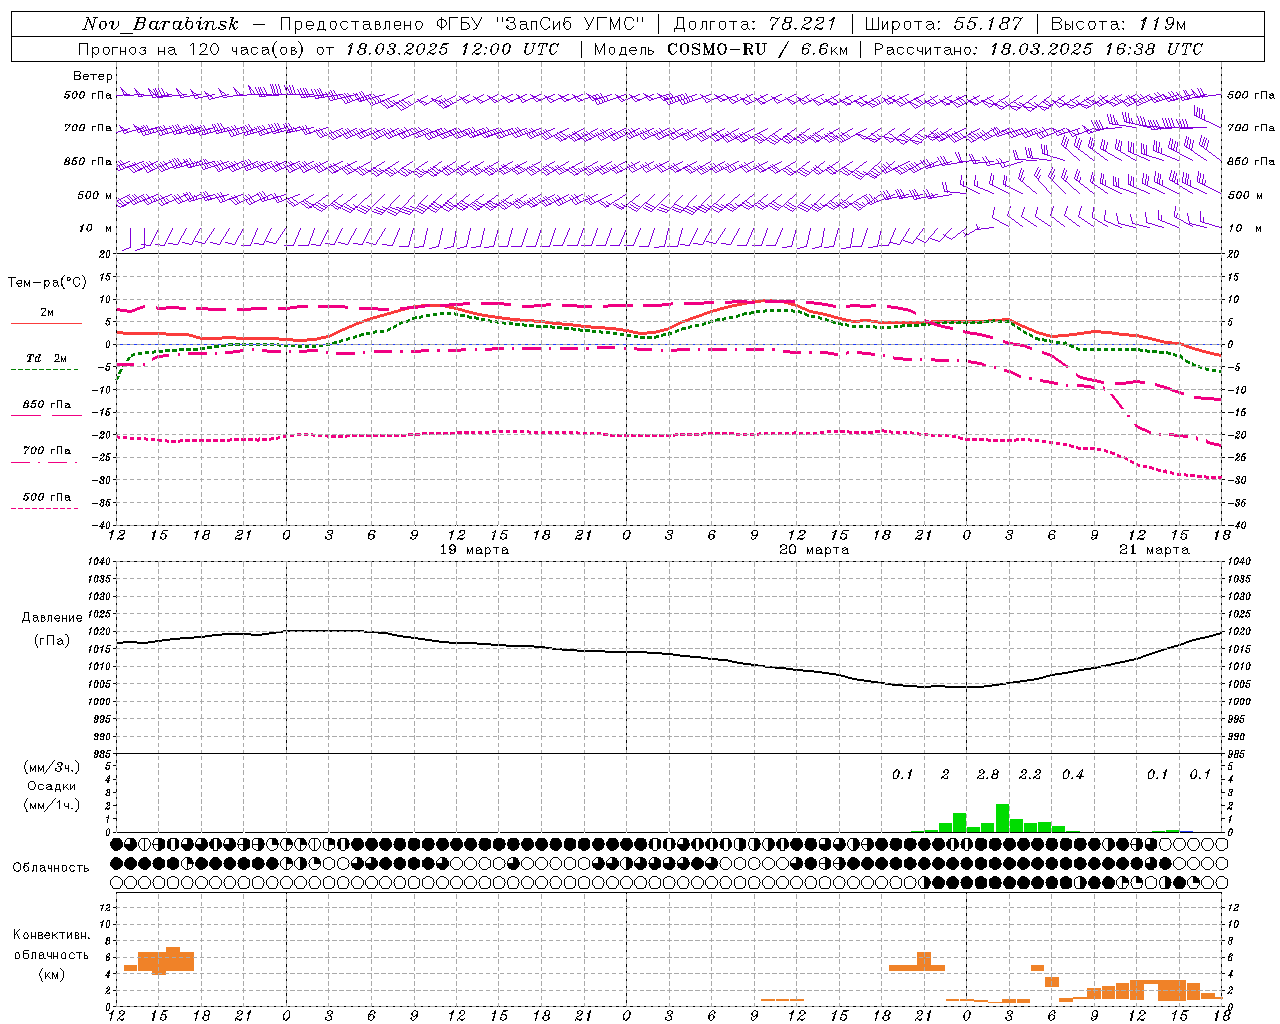The image size is (1280, 1024).
Task: Click the 'Рассчитано: 18.03.2025 16:38 UTC' timestamp
Action: pyautogui.click(x=1039, y=49)
